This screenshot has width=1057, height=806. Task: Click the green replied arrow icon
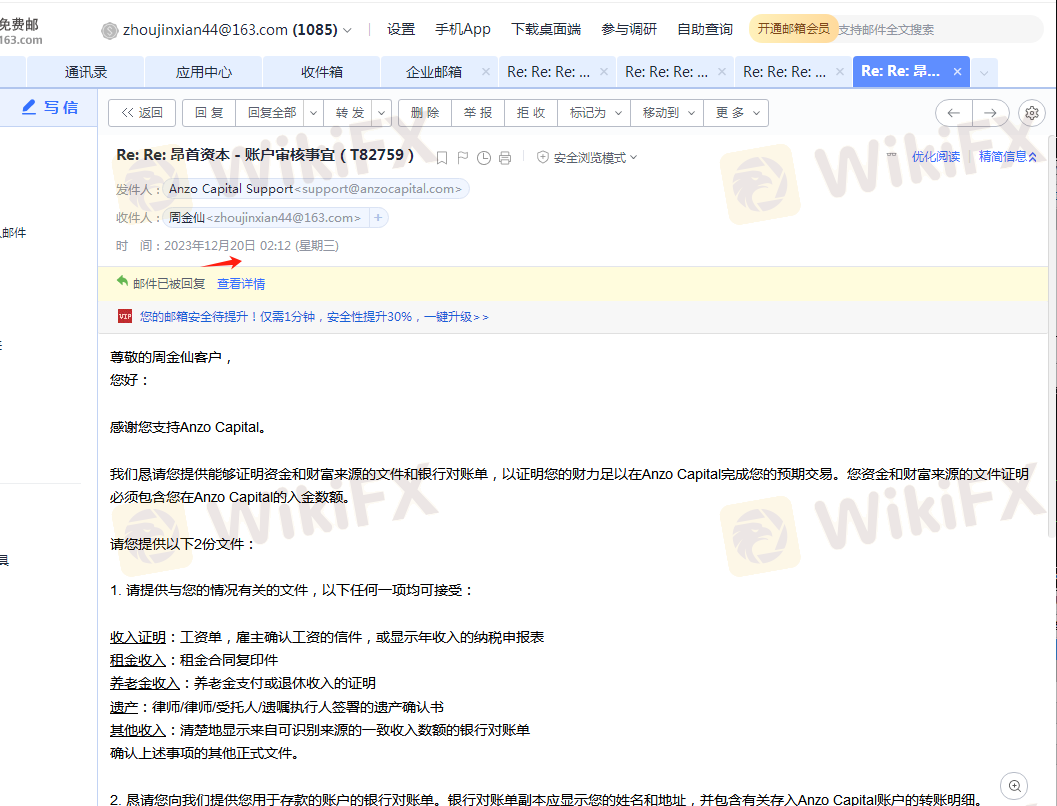[x=122, y=281]
